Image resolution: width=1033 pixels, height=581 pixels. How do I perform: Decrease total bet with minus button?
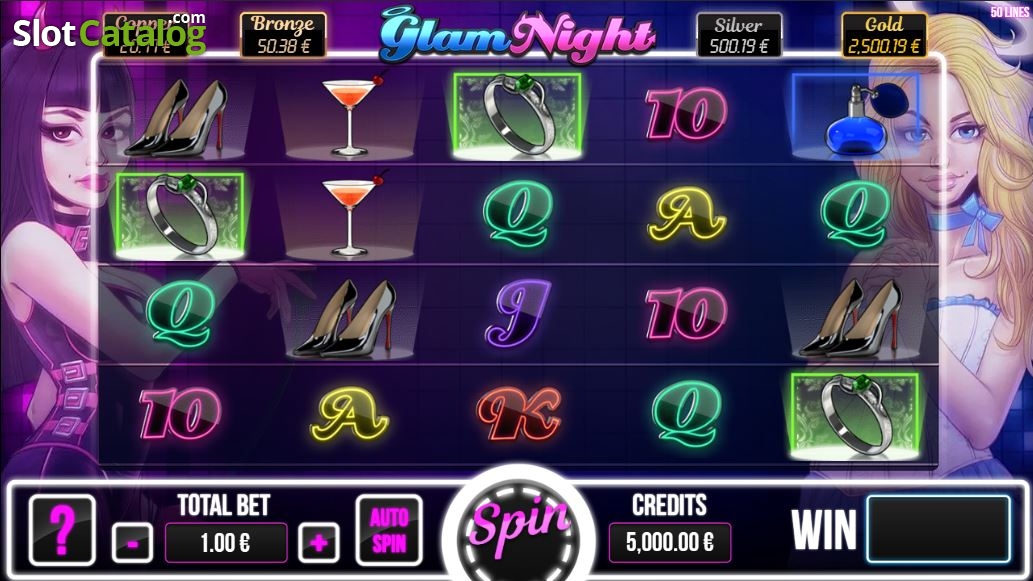(132, 543)
